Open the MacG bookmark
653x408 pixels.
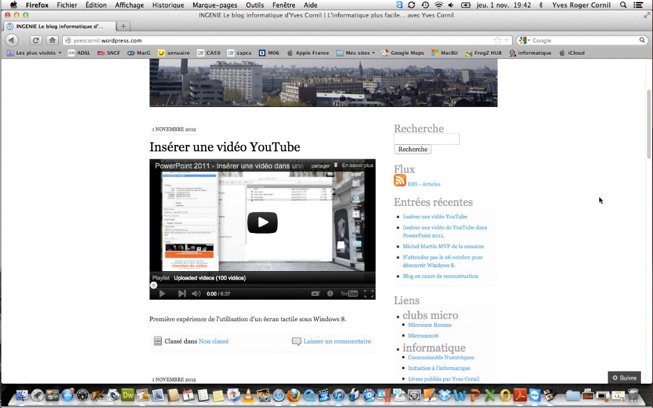point(139,53)
